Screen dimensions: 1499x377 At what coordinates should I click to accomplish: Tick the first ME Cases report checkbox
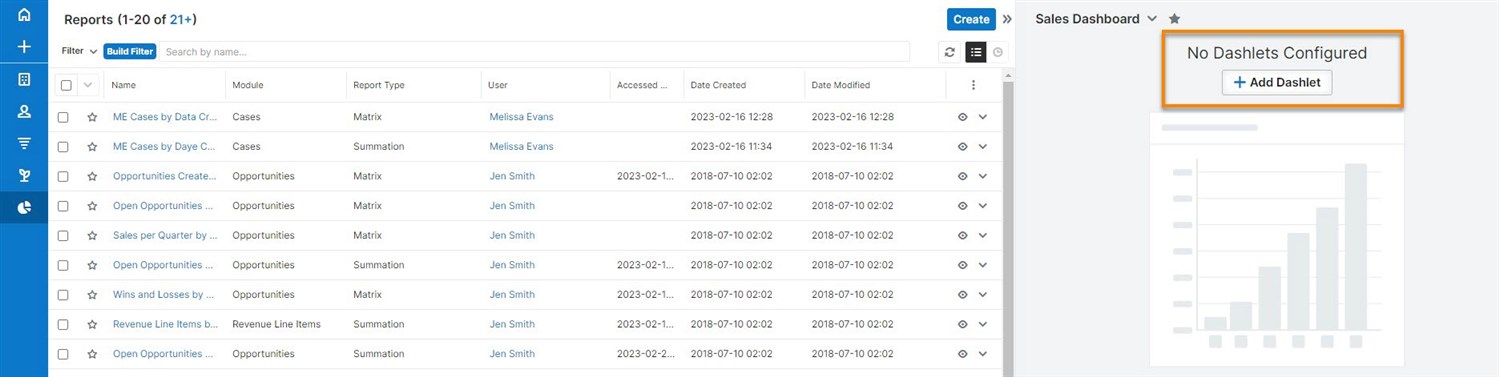coord(63,117)
